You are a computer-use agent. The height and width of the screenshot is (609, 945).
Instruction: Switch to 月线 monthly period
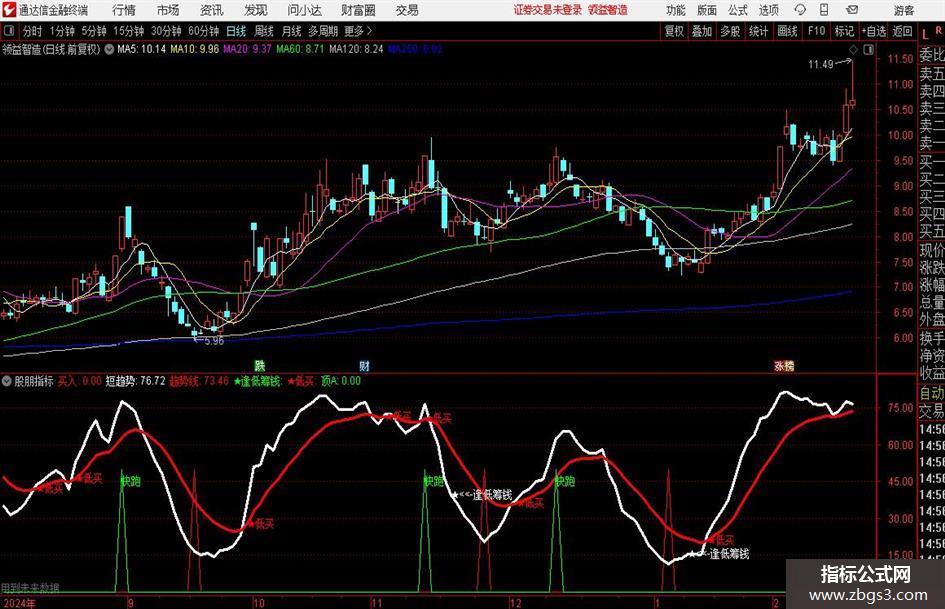point(291,31)
